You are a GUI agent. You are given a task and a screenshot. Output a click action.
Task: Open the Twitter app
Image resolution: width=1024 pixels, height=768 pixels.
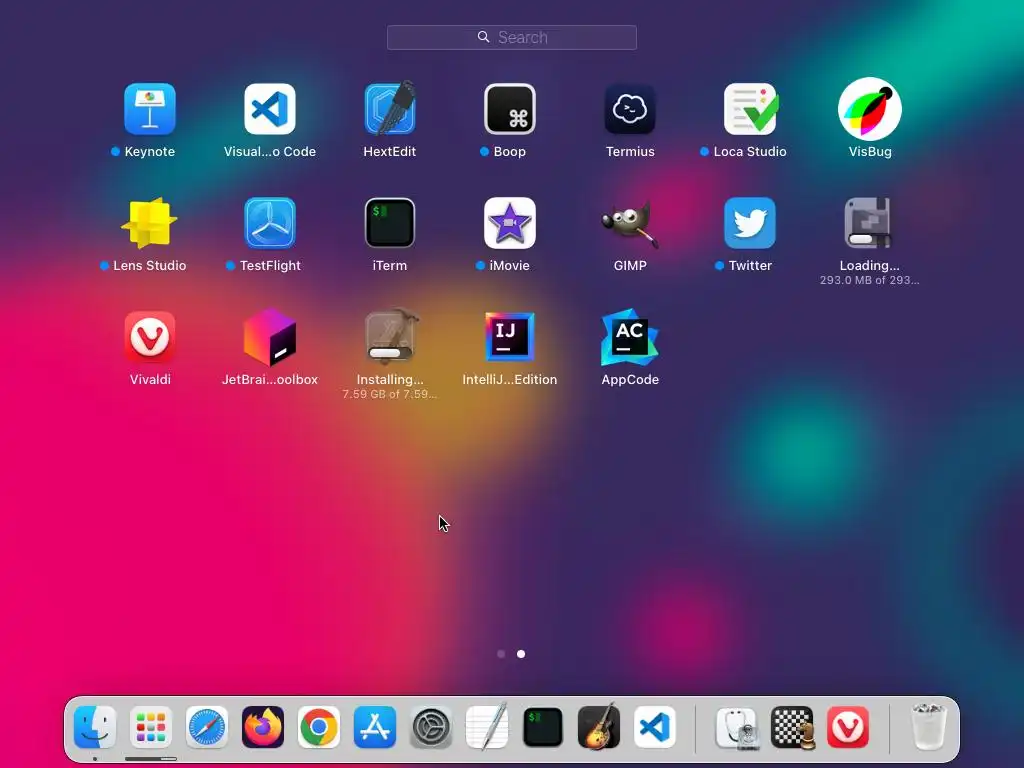click(x=750, y=223)
